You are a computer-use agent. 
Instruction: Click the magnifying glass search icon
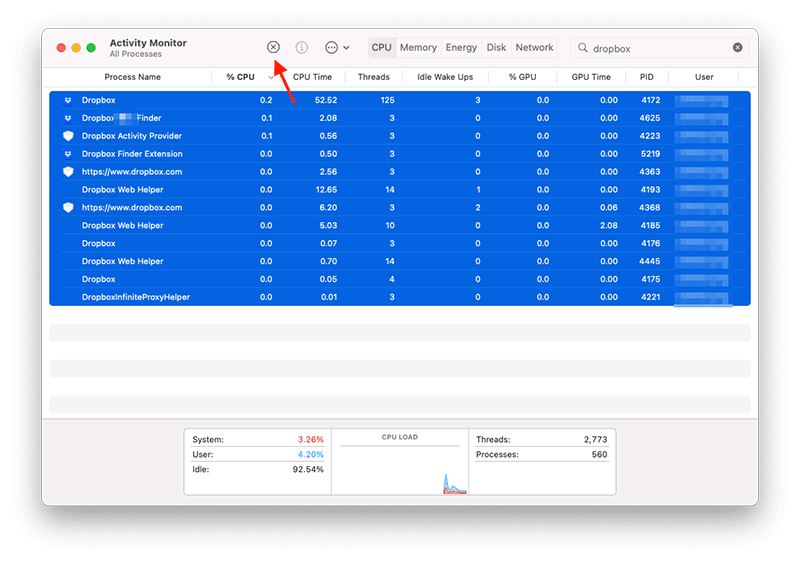click(x=583, y=47)
